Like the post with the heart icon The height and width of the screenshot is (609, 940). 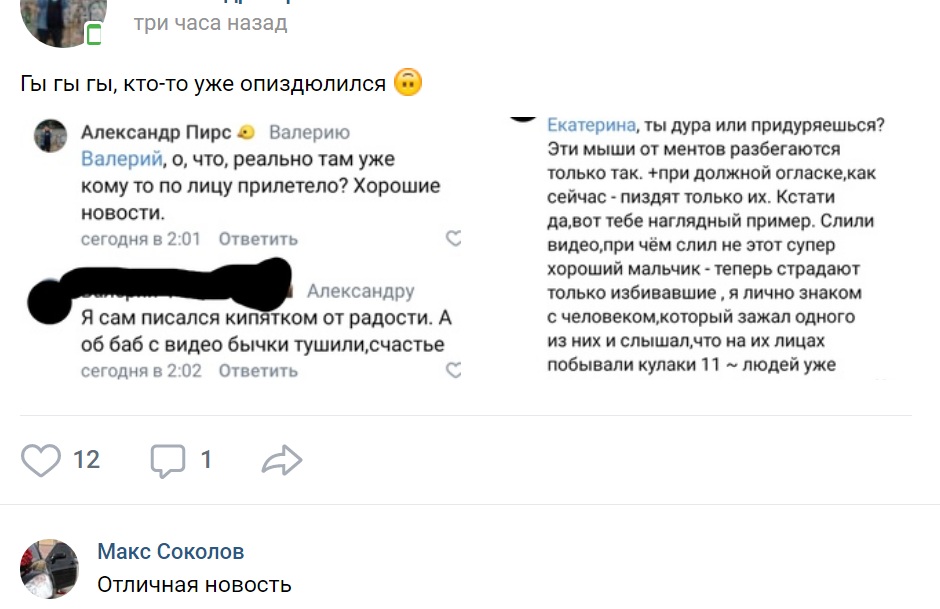(x=41, y=460)
